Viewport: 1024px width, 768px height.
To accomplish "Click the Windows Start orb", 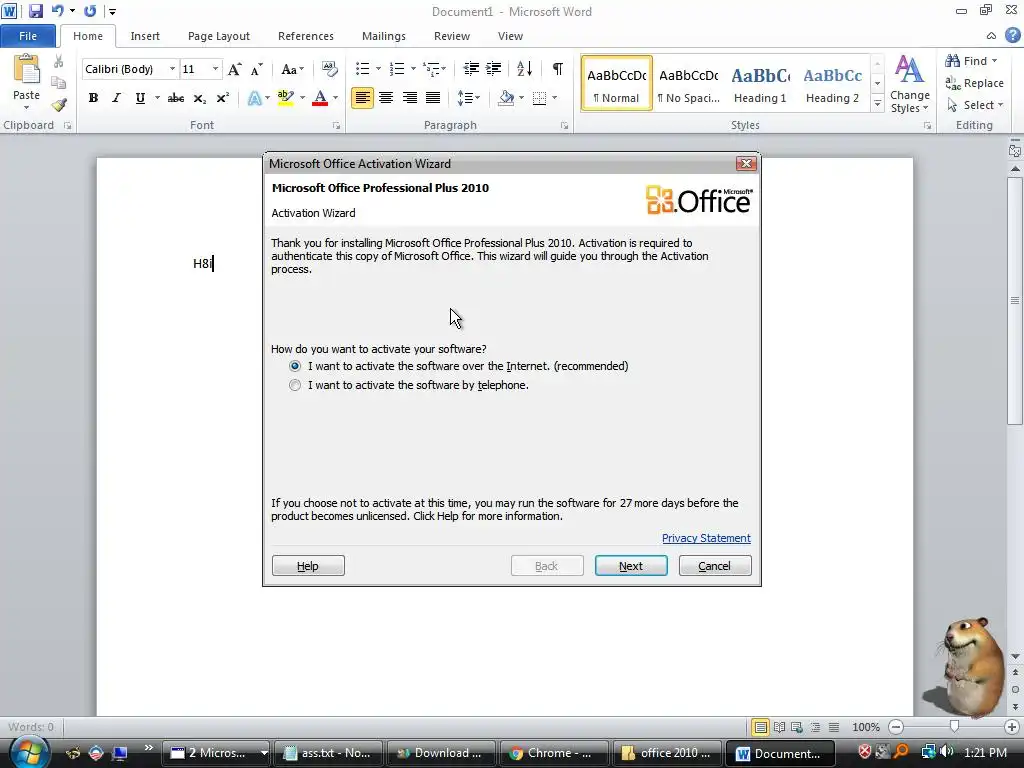I will (x=29, y=752).
